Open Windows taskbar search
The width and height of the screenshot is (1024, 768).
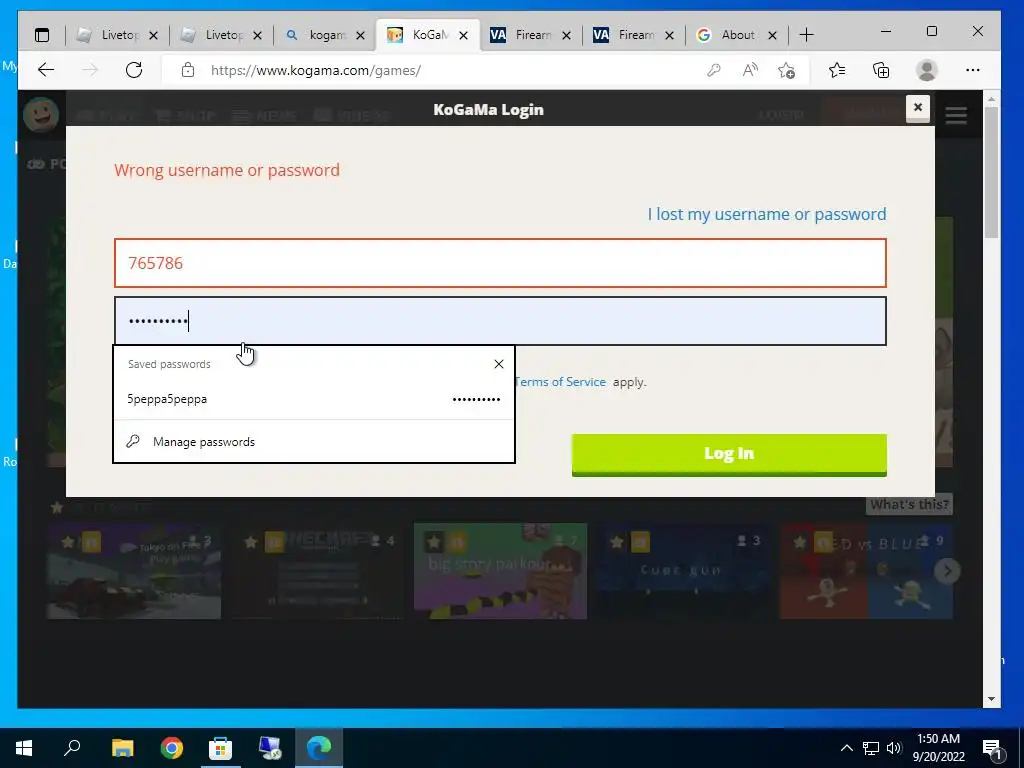click(72, 748)
